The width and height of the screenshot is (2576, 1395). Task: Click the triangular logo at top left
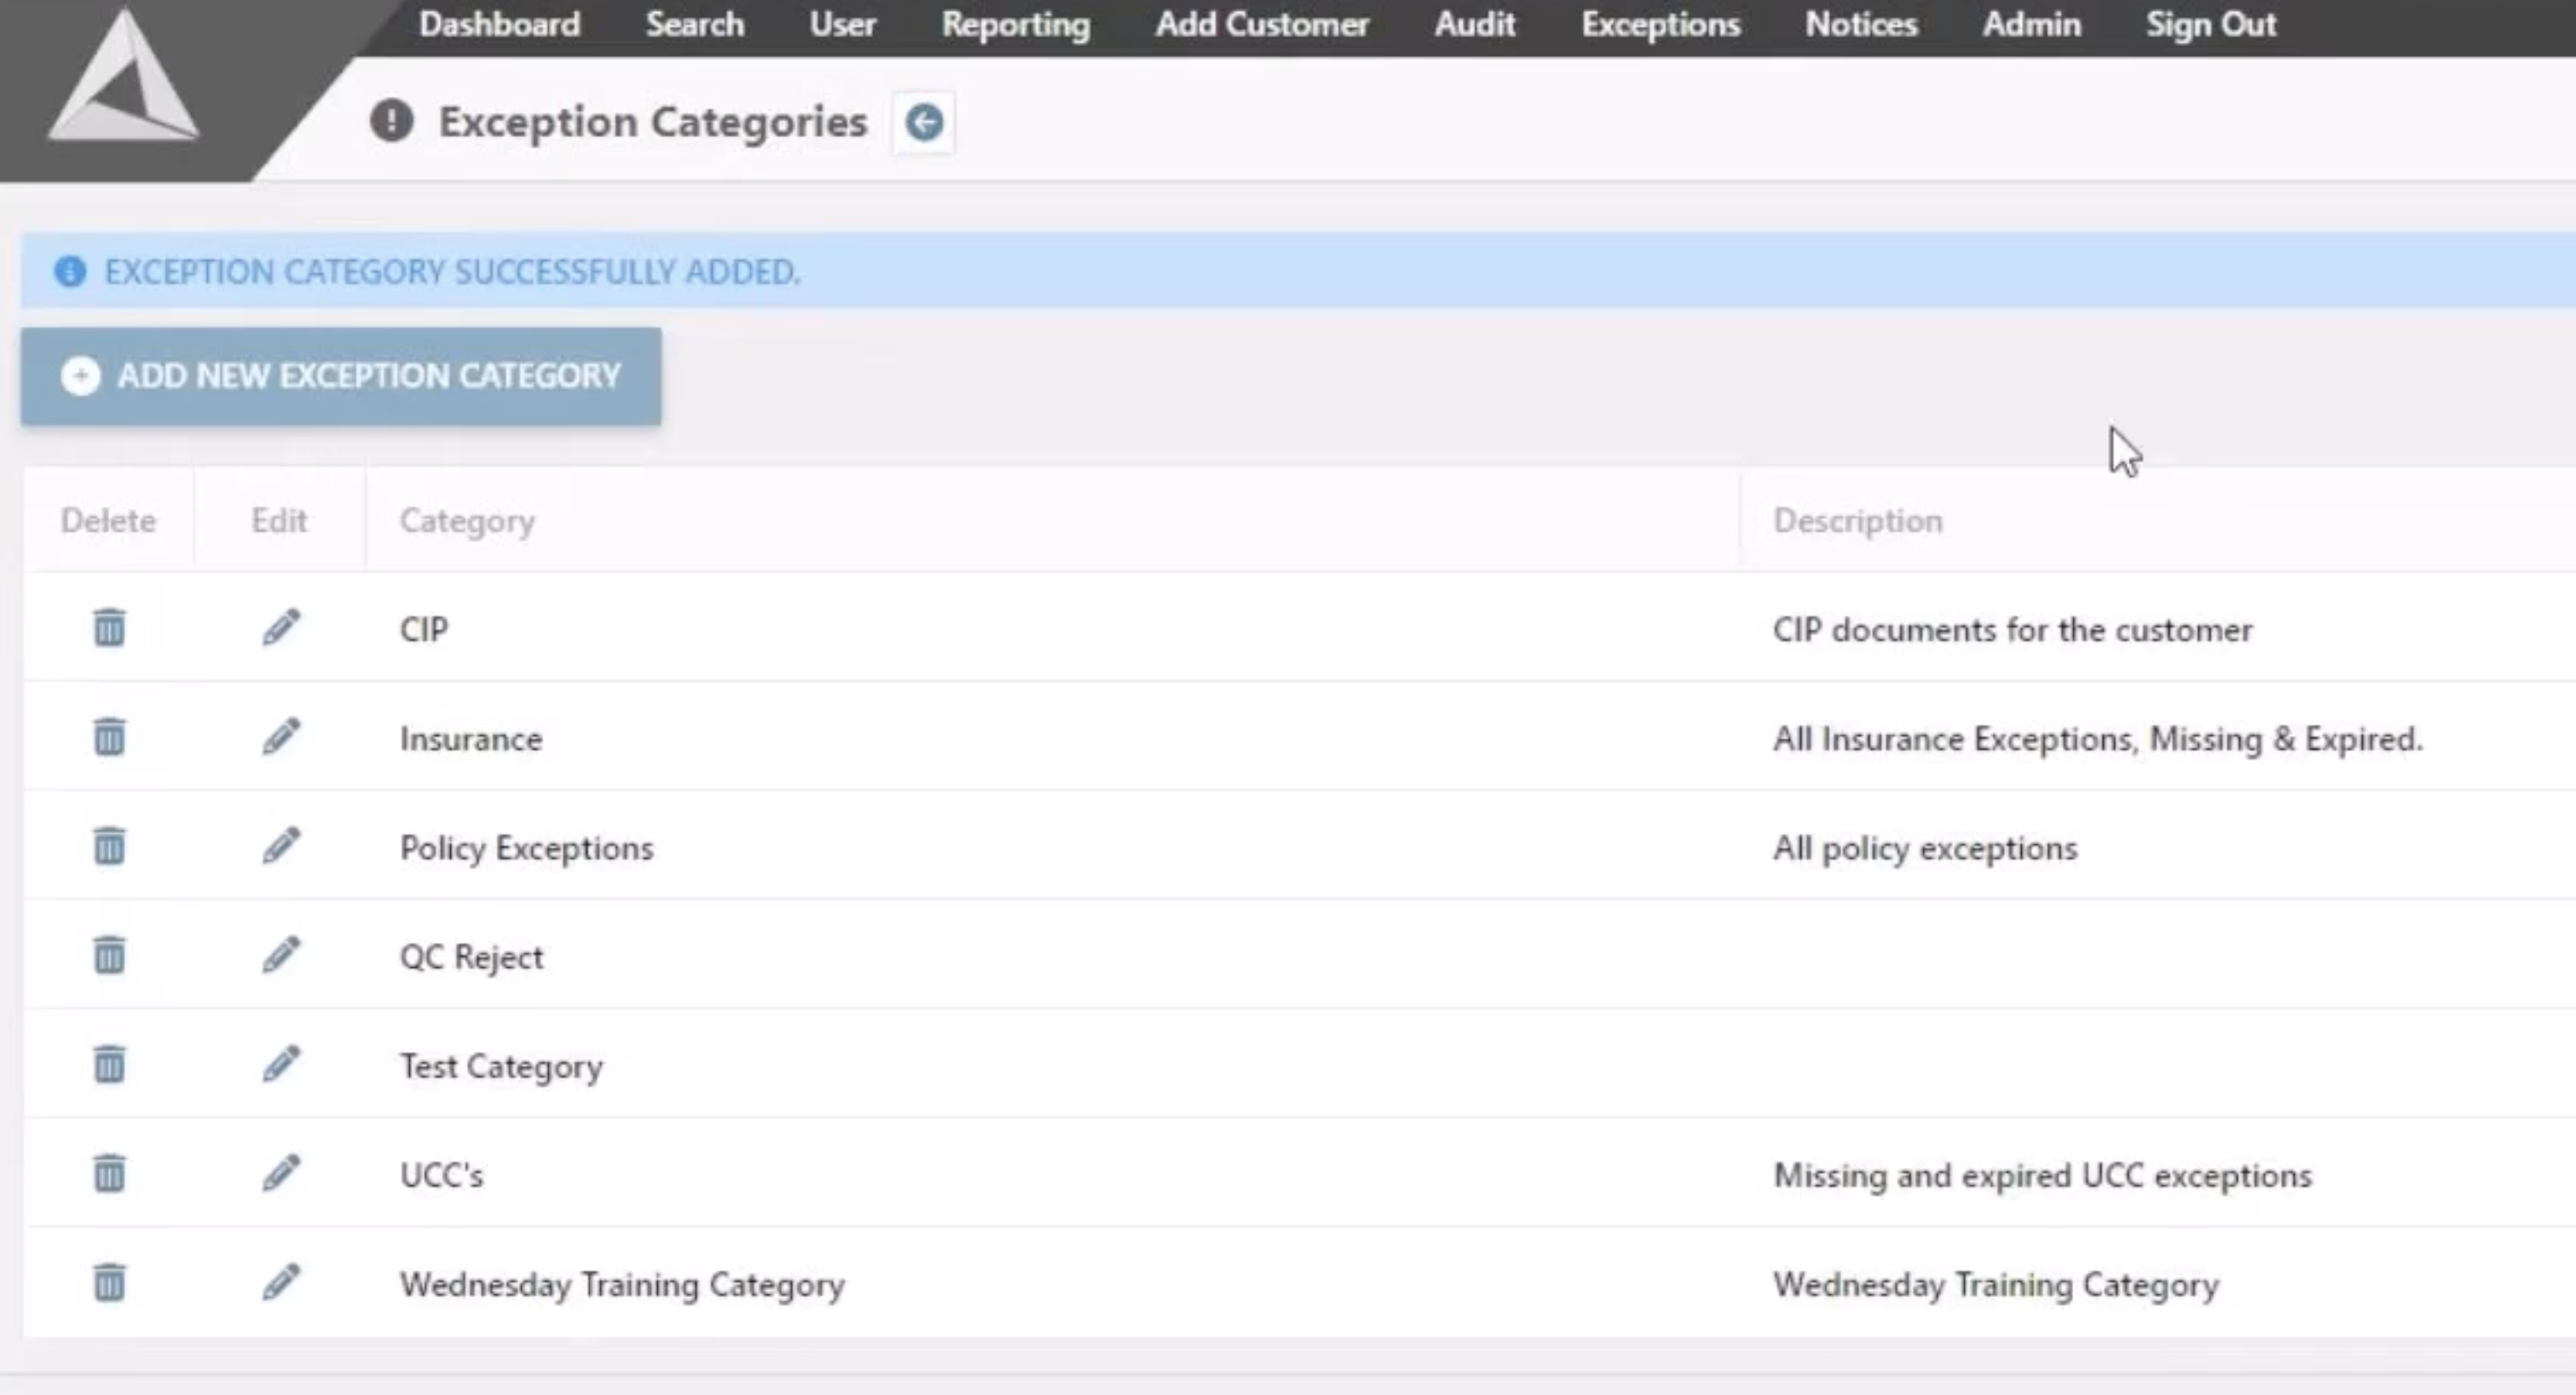123,80
